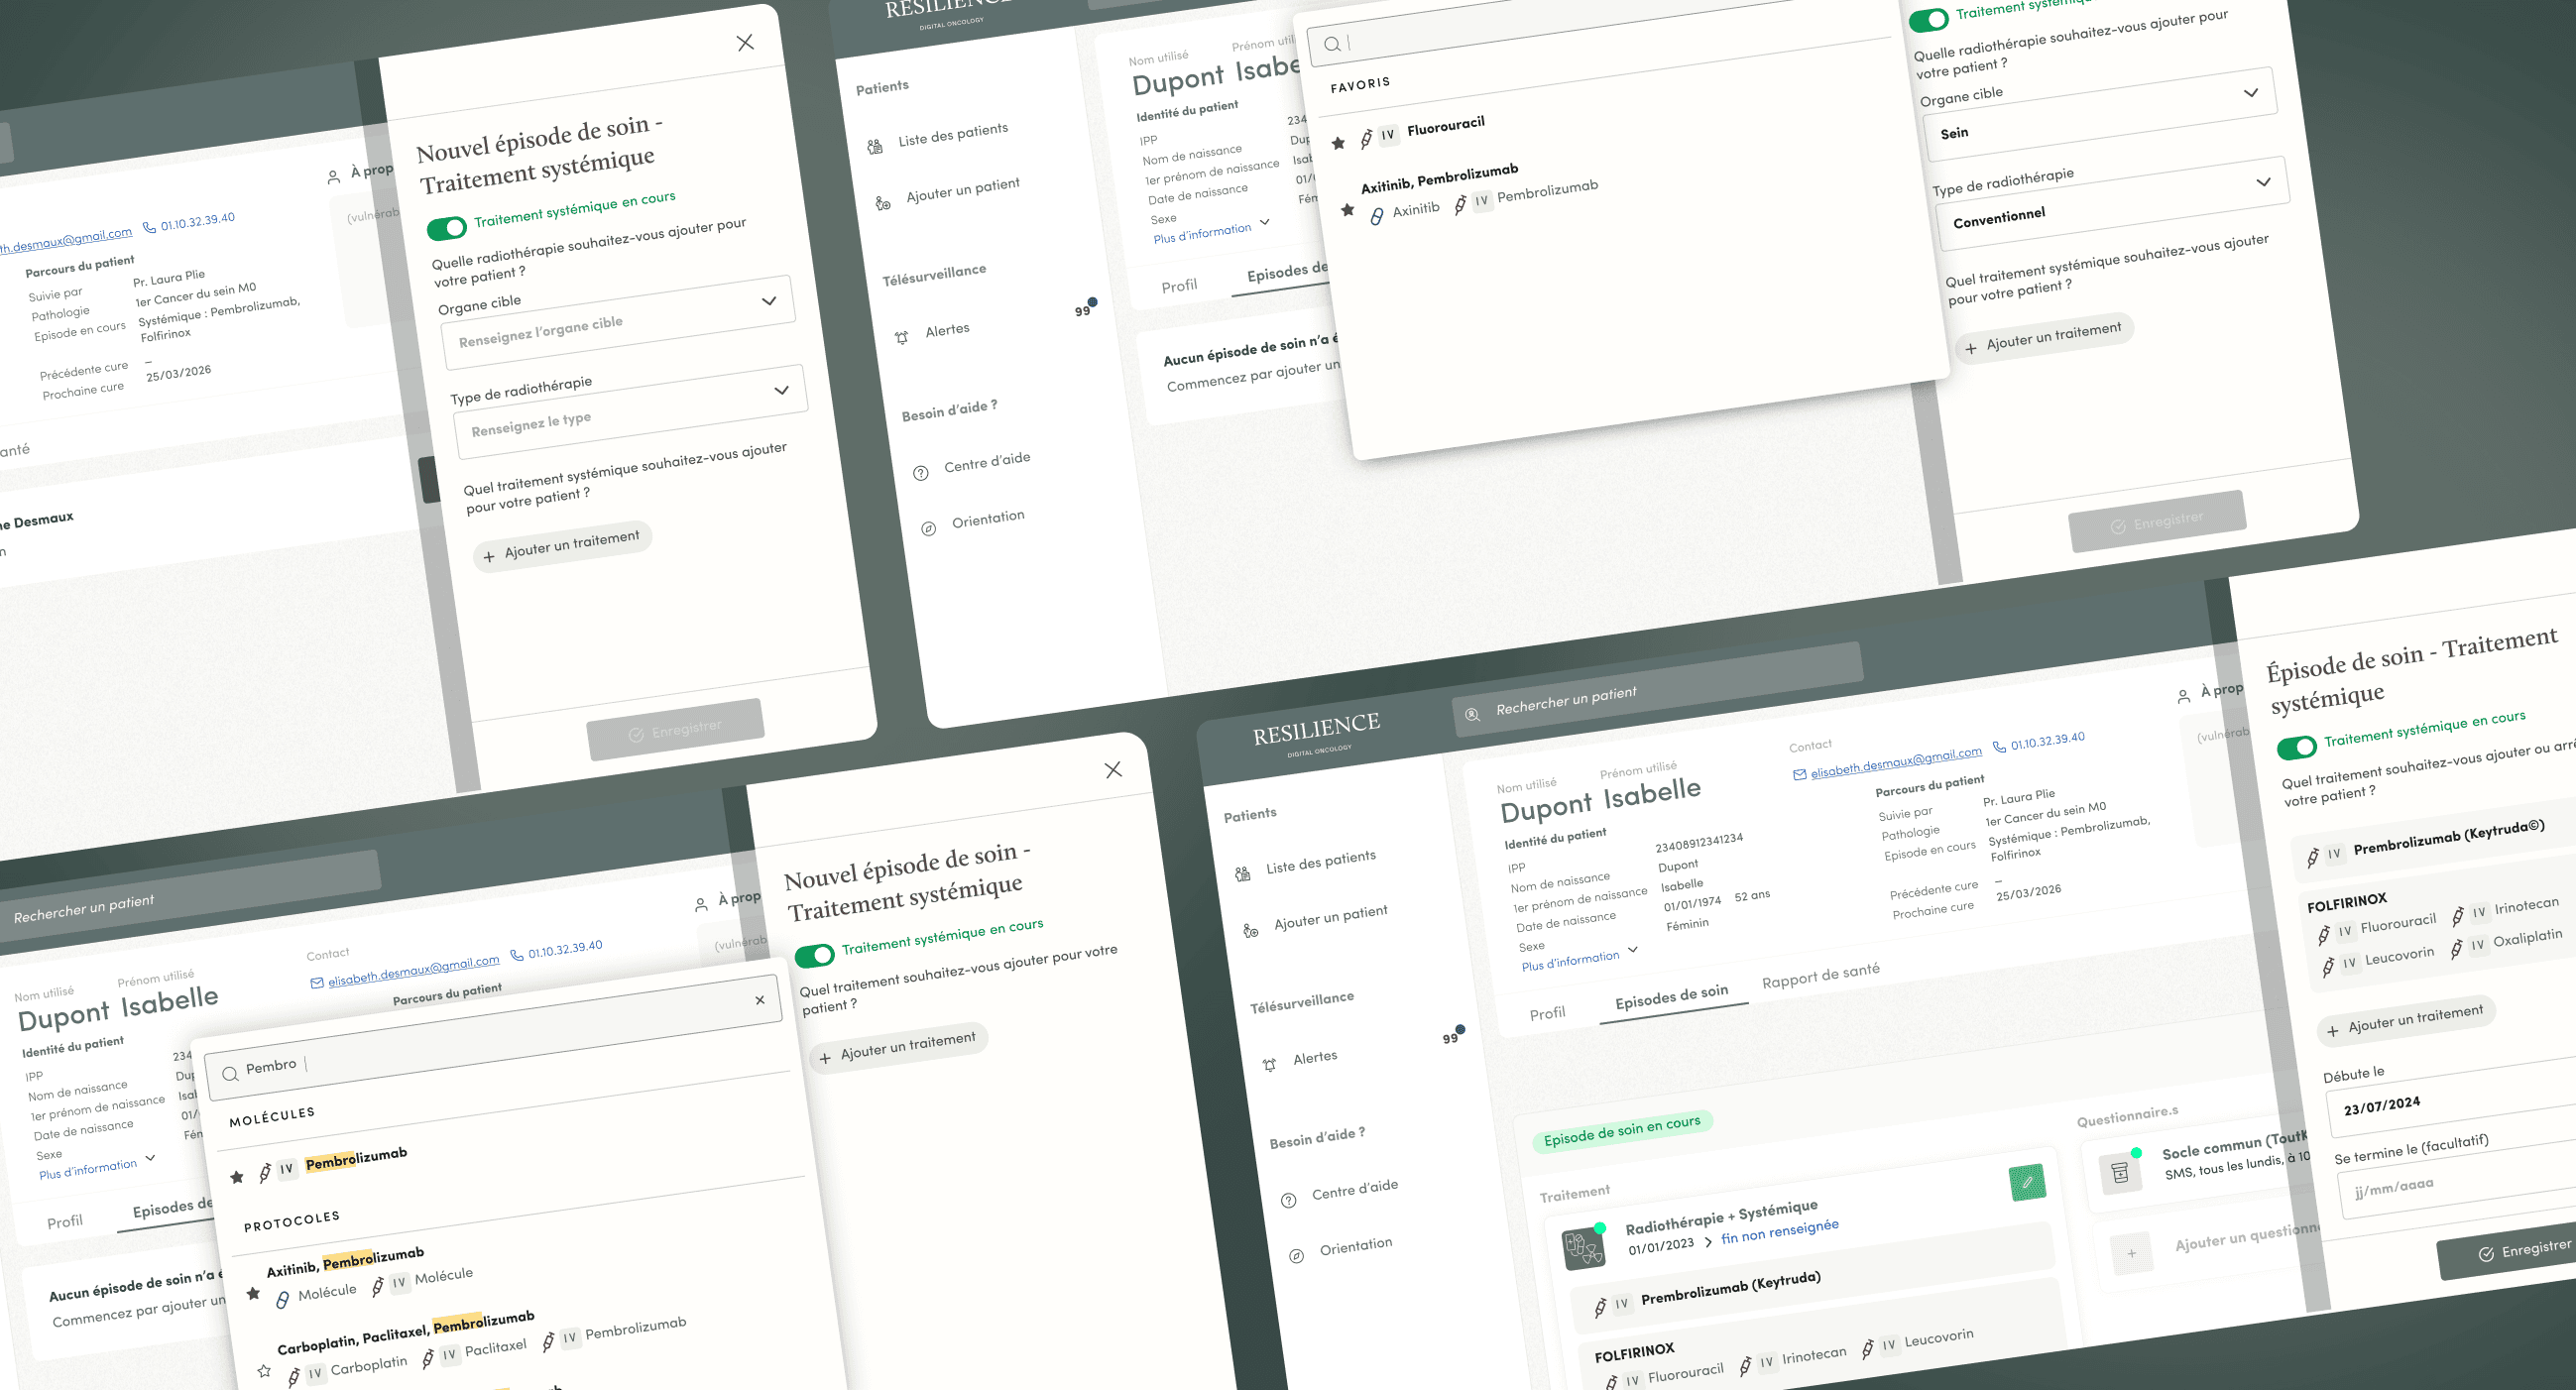Clear the Pembro search with the X icon
The height and width of the screenshot is (1390, 2576).
pyautogui.click(x=760, y=1000)
